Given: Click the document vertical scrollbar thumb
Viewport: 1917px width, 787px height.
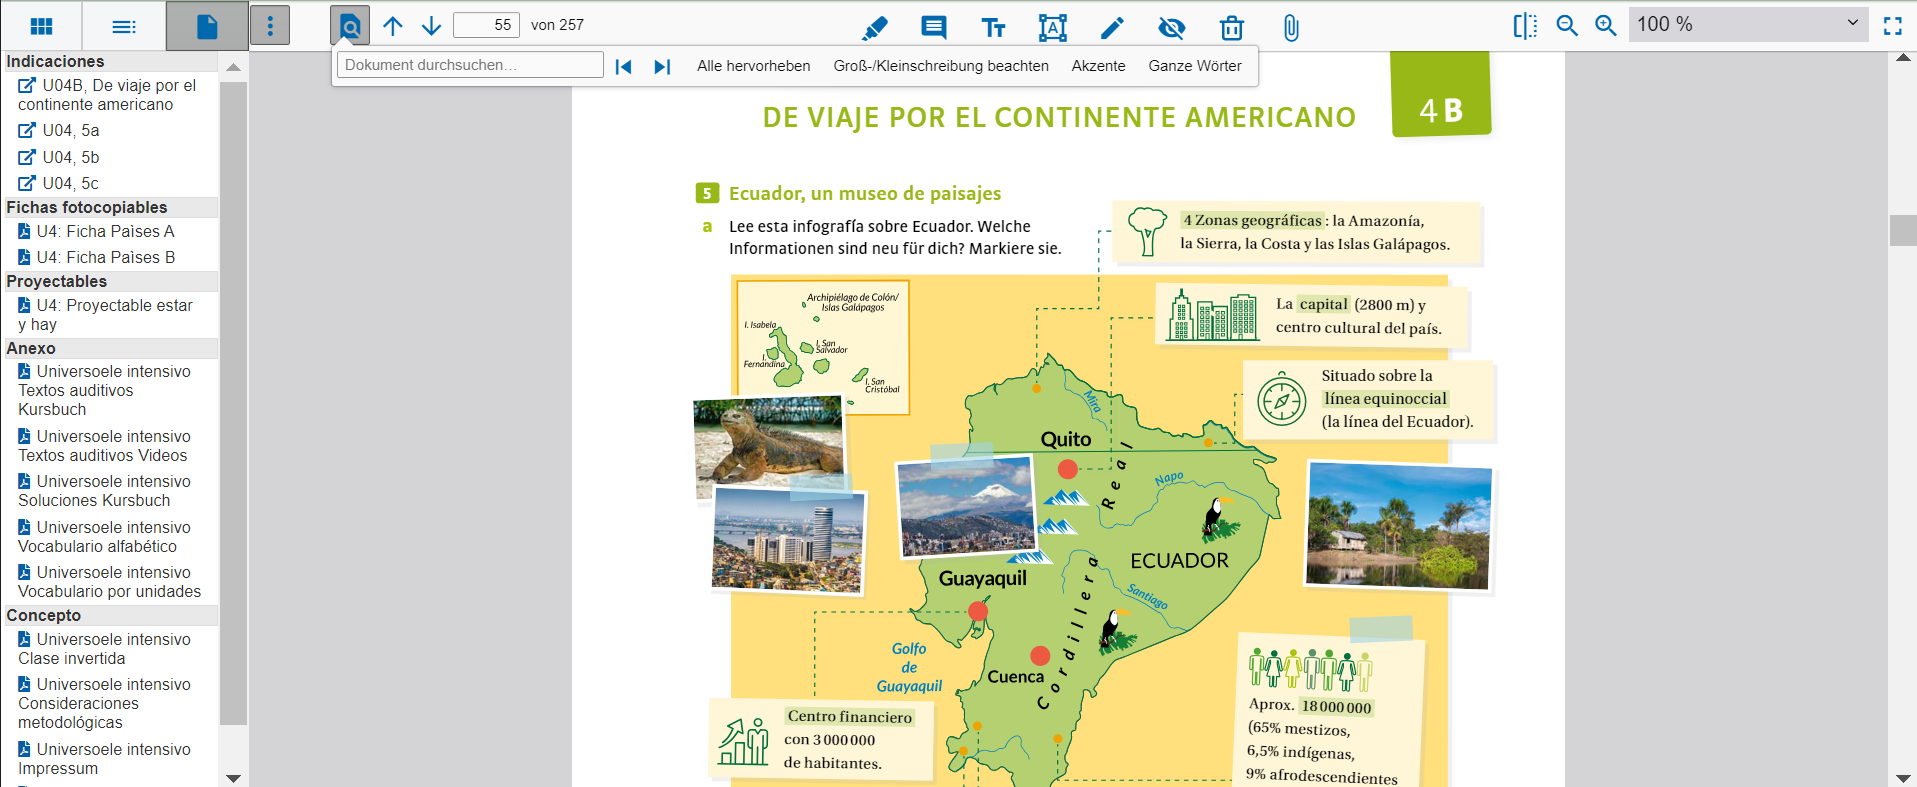Looking at the screenshot, I should 1903,230.
